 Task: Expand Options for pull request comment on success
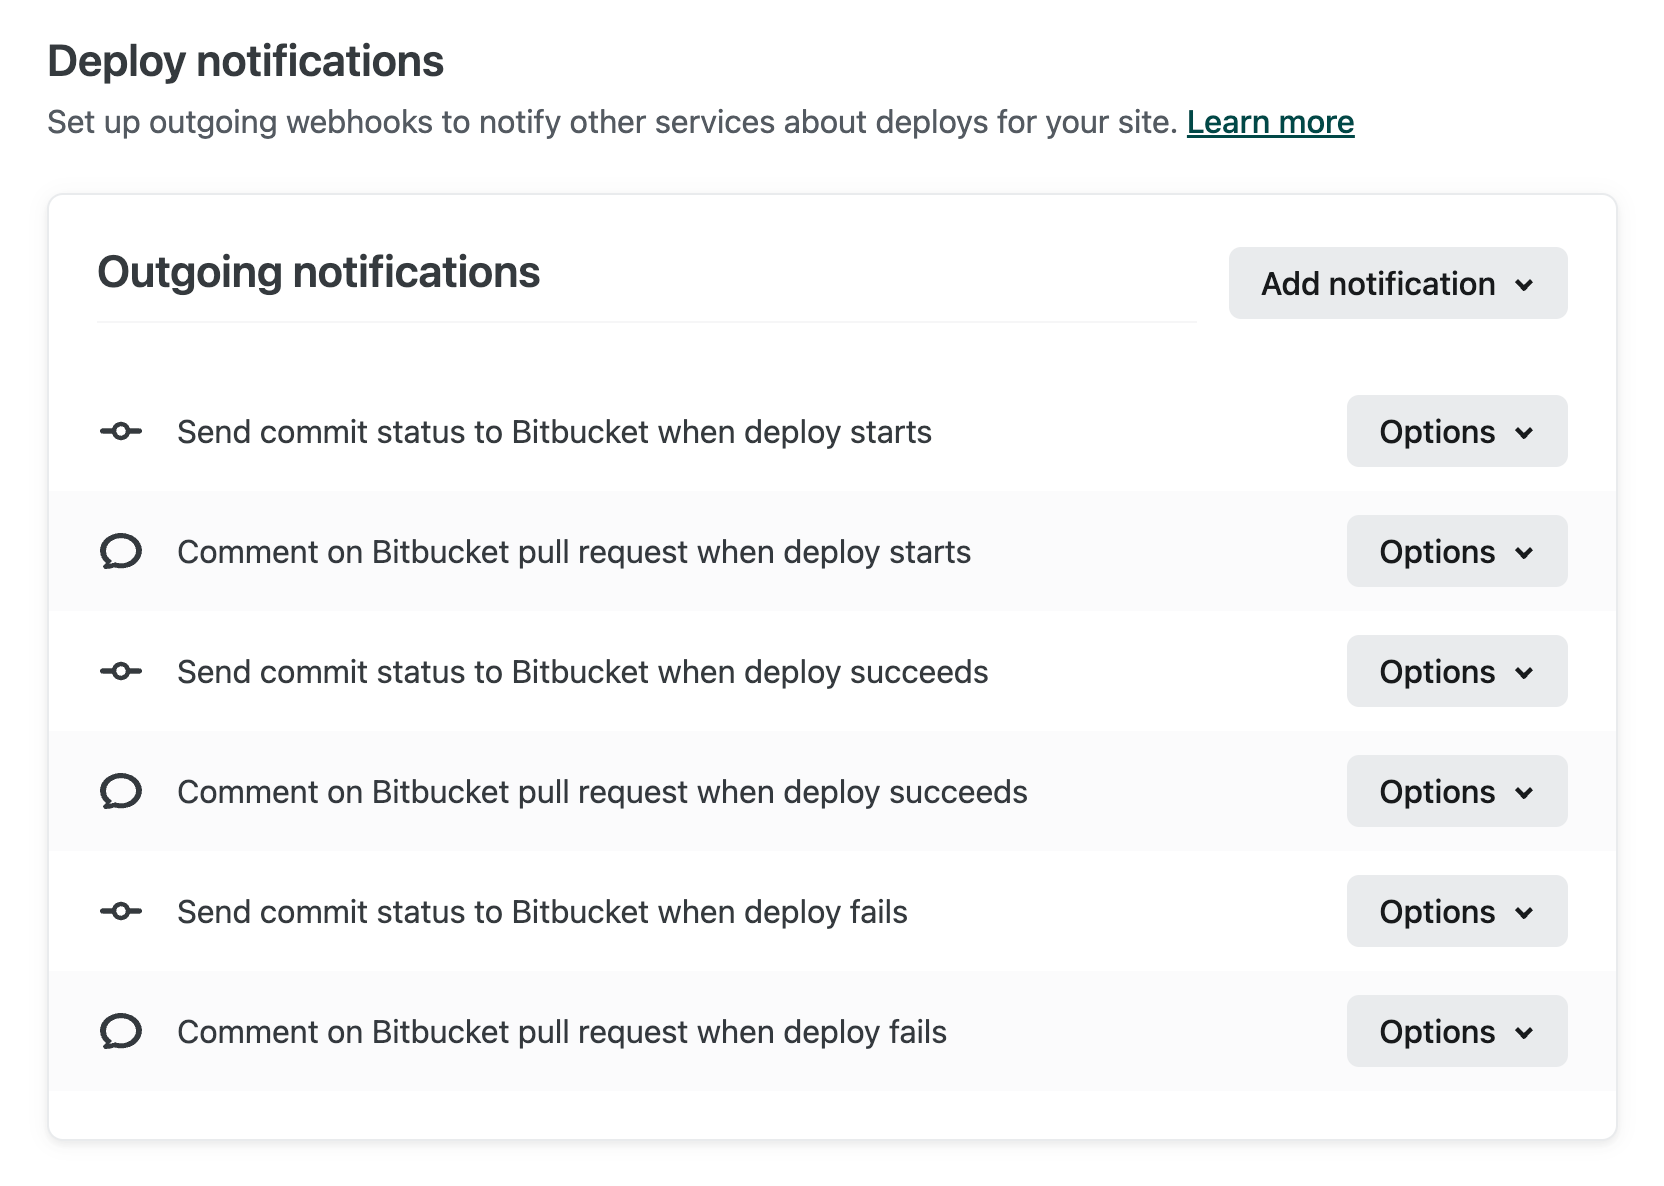[1456, 792]
